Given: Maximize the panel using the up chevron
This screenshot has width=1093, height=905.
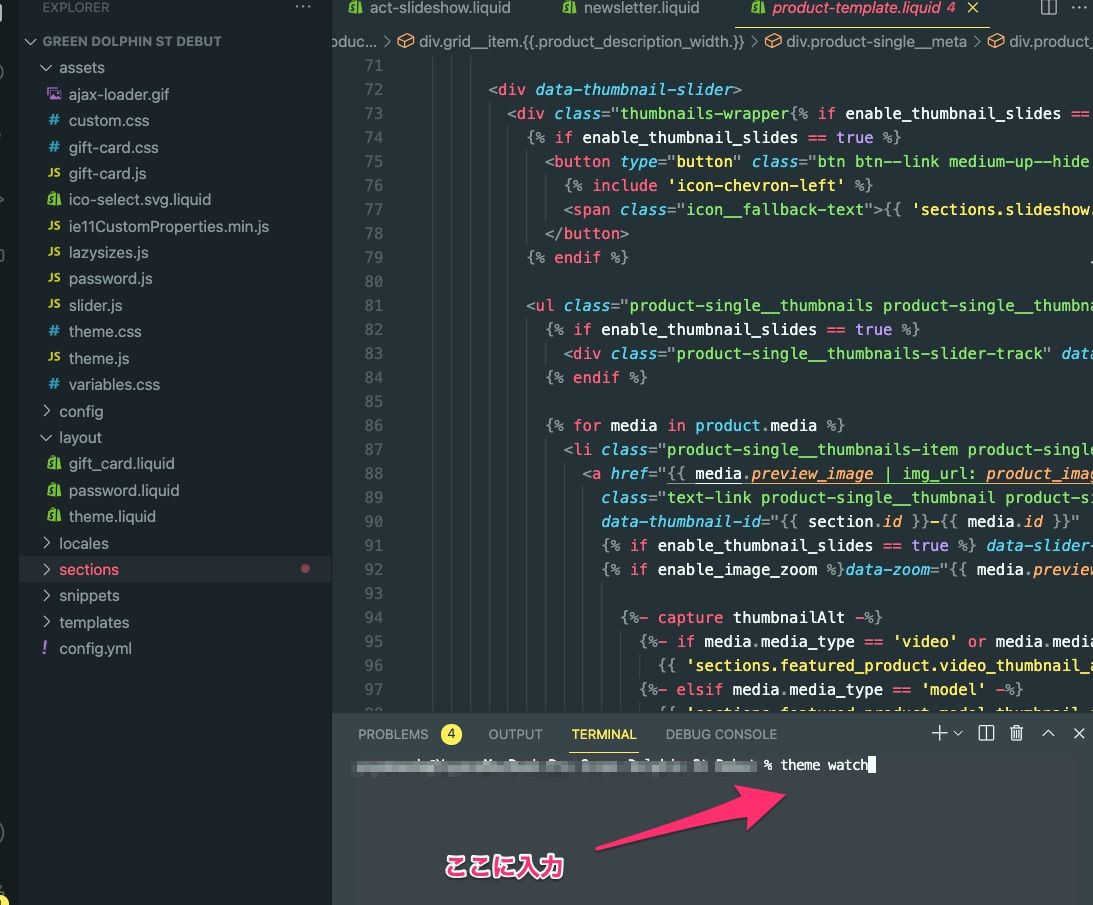Looking at the screenshot, I should 1048,733.
